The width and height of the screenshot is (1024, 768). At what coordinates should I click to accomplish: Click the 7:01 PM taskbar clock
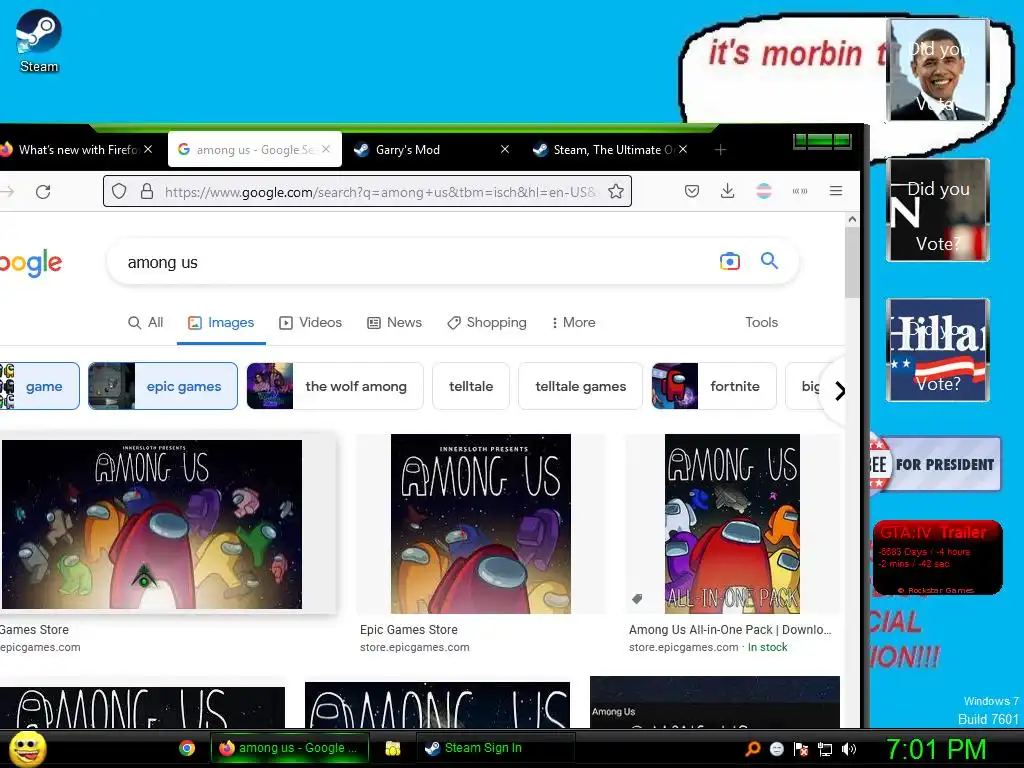tap(936, 749)
